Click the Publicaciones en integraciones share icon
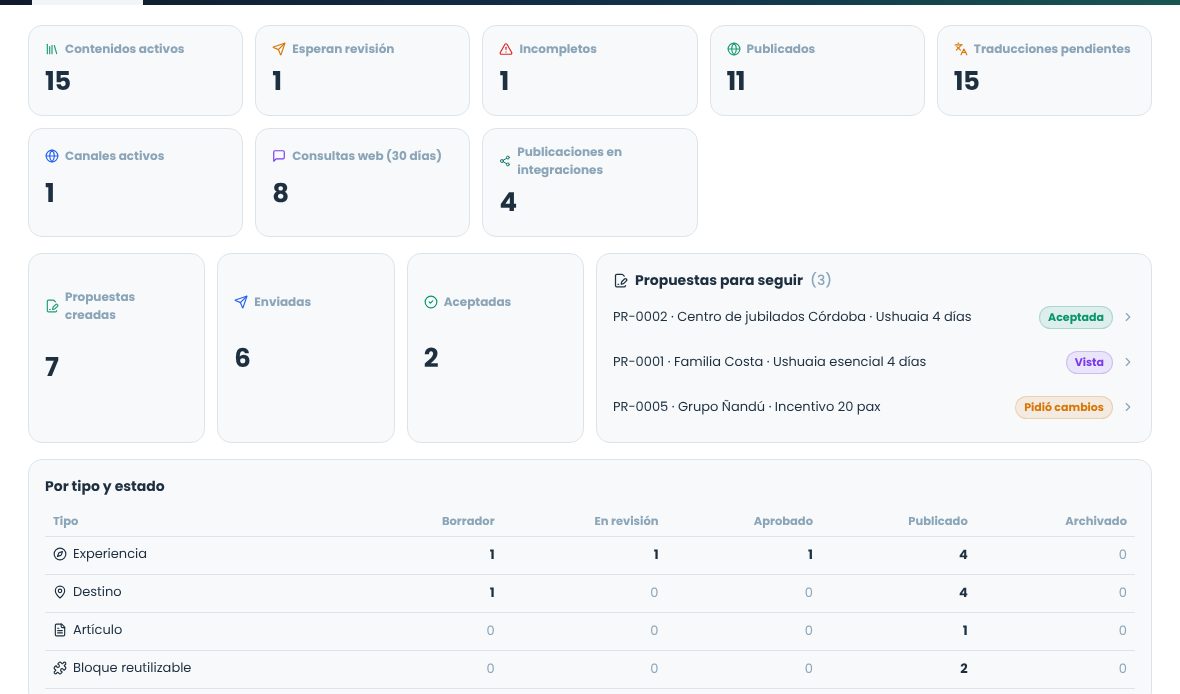Screen dimensions: 1180x694 coord(505,161)
